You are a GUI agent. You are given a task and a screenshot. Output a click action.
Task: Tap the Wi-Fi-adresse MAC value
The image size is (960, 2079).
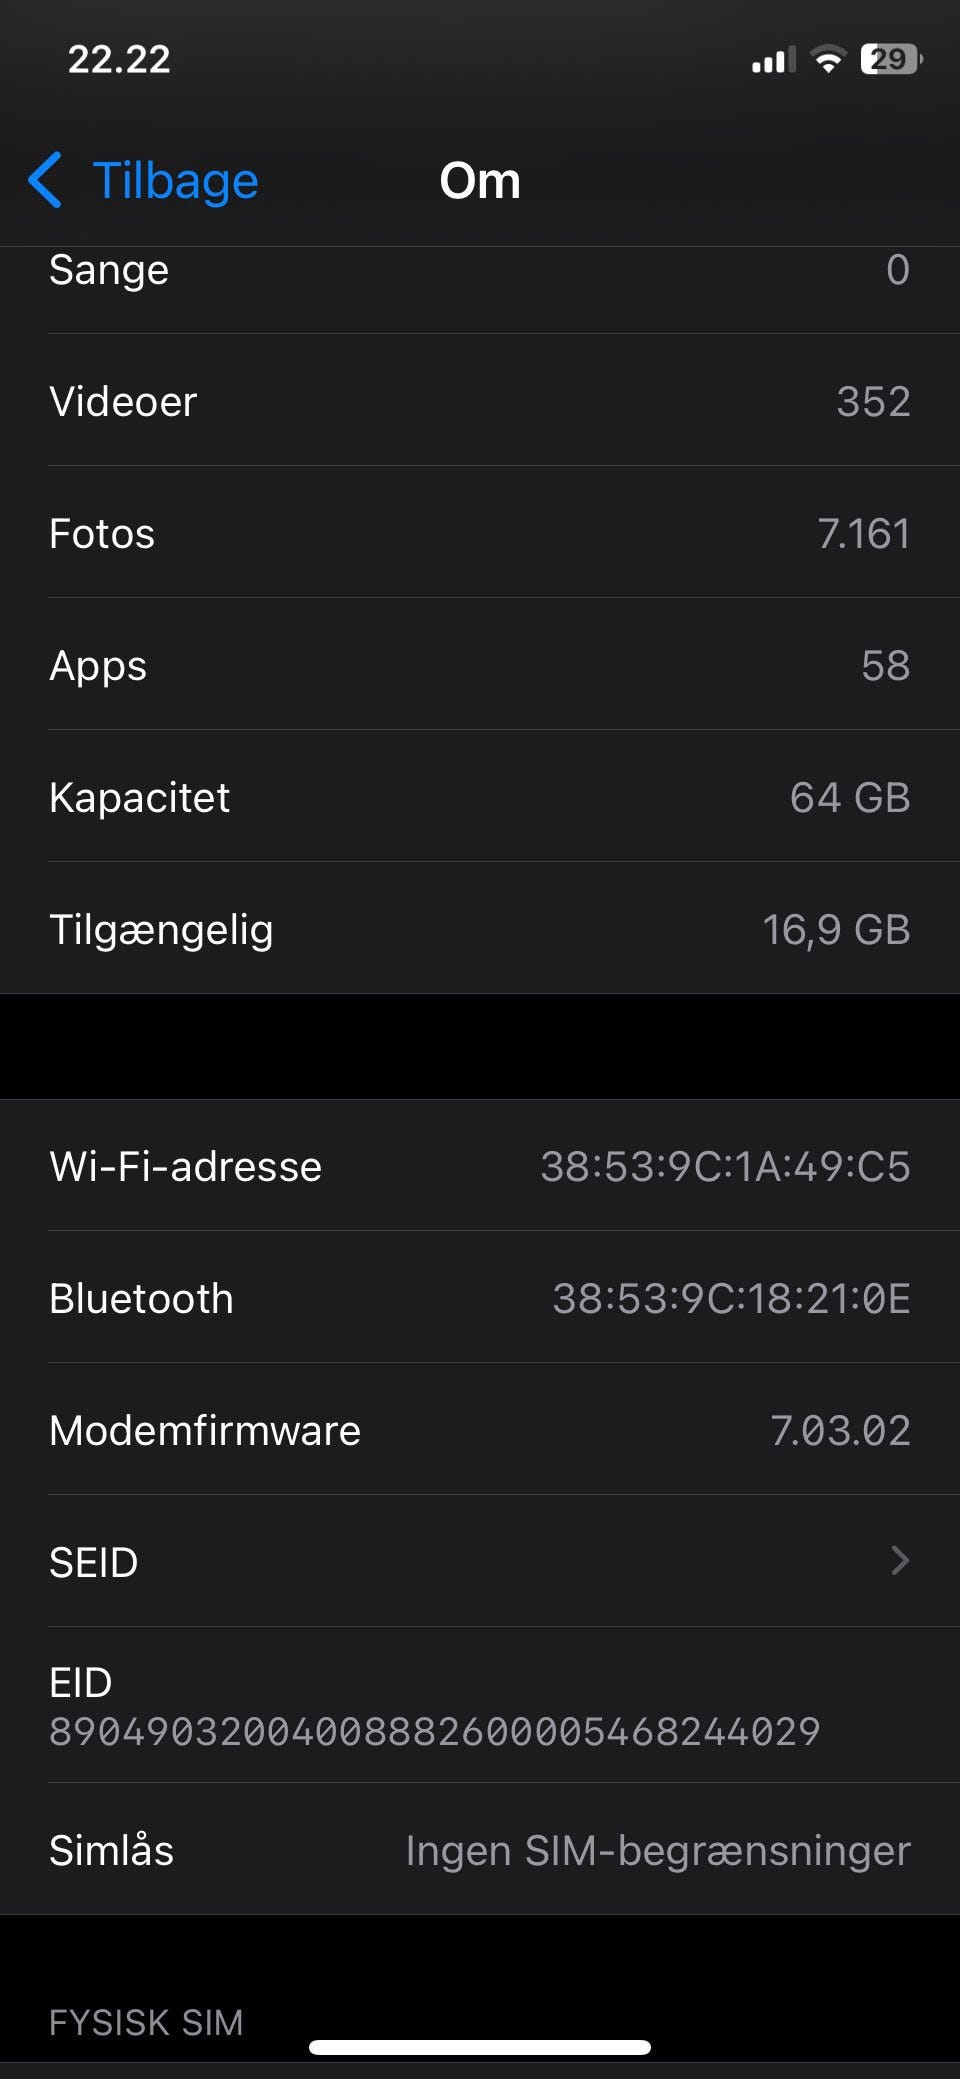[726, 1166]
